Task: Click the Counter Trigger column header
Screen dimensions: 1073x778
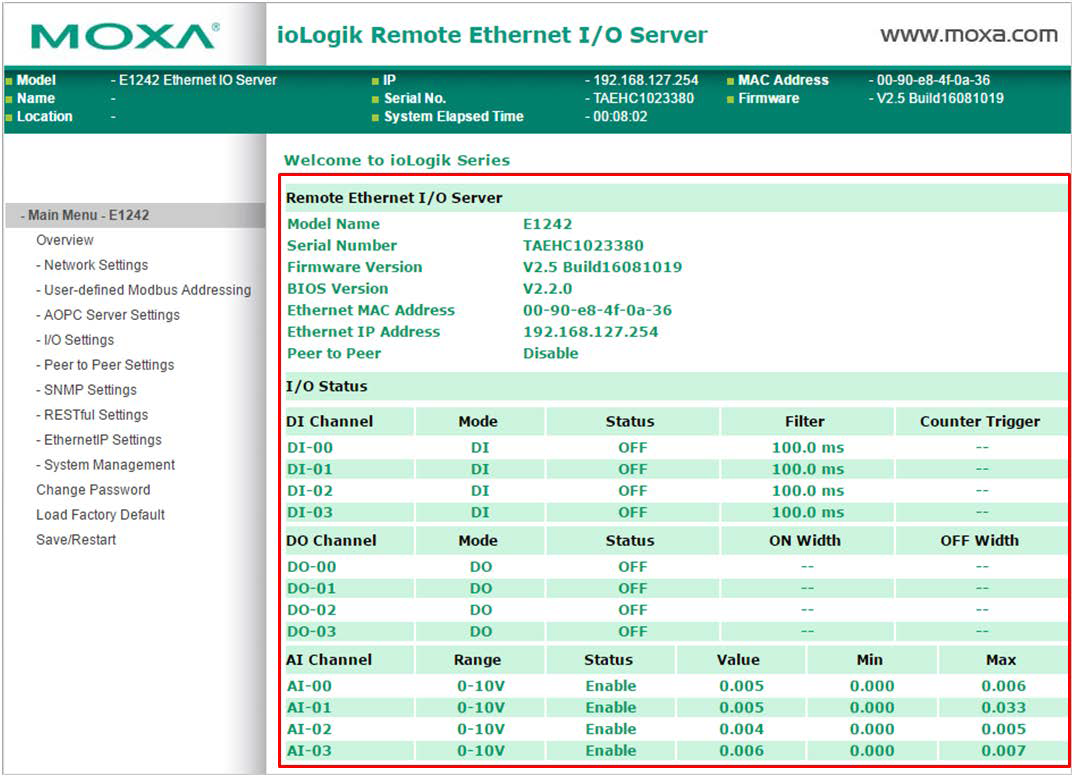Action: tap(980, 422)
